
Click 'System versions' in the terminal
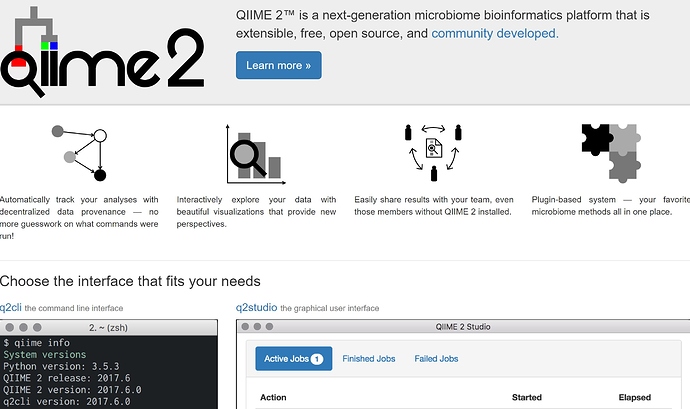point(45,354)
